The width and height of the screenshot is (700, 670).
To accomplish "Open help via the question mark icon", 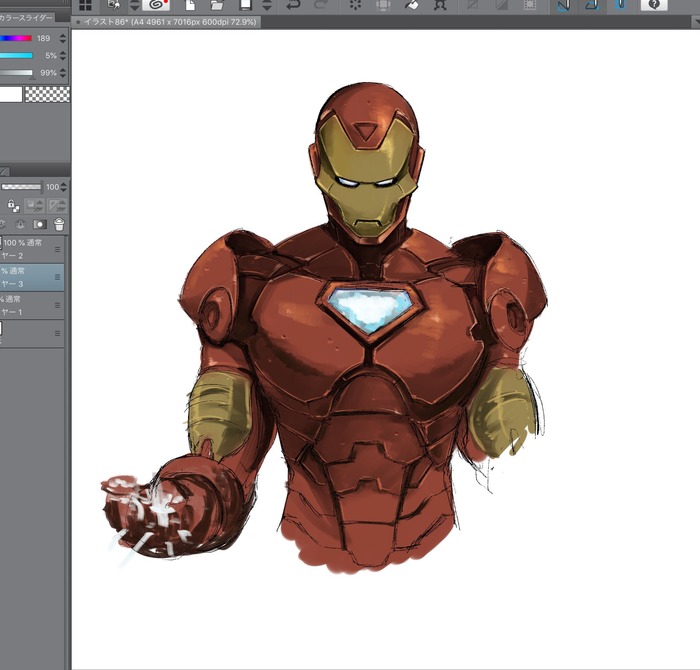I will click(653, 5).
